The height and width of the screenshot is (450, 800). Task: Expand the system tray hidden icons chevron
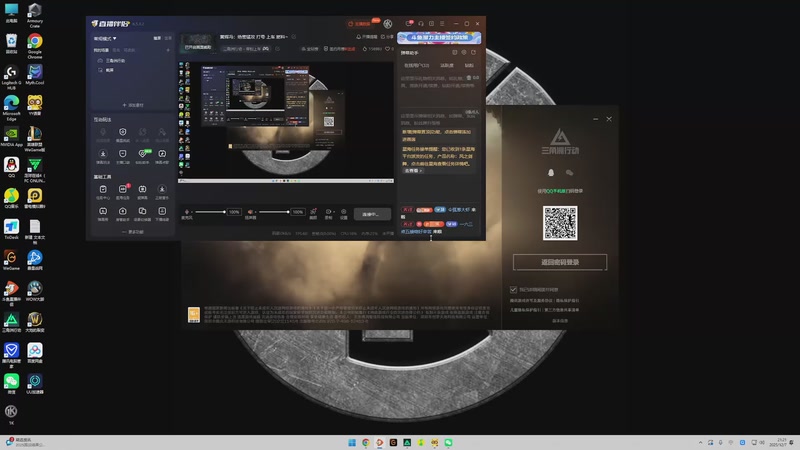coord(701,442)
